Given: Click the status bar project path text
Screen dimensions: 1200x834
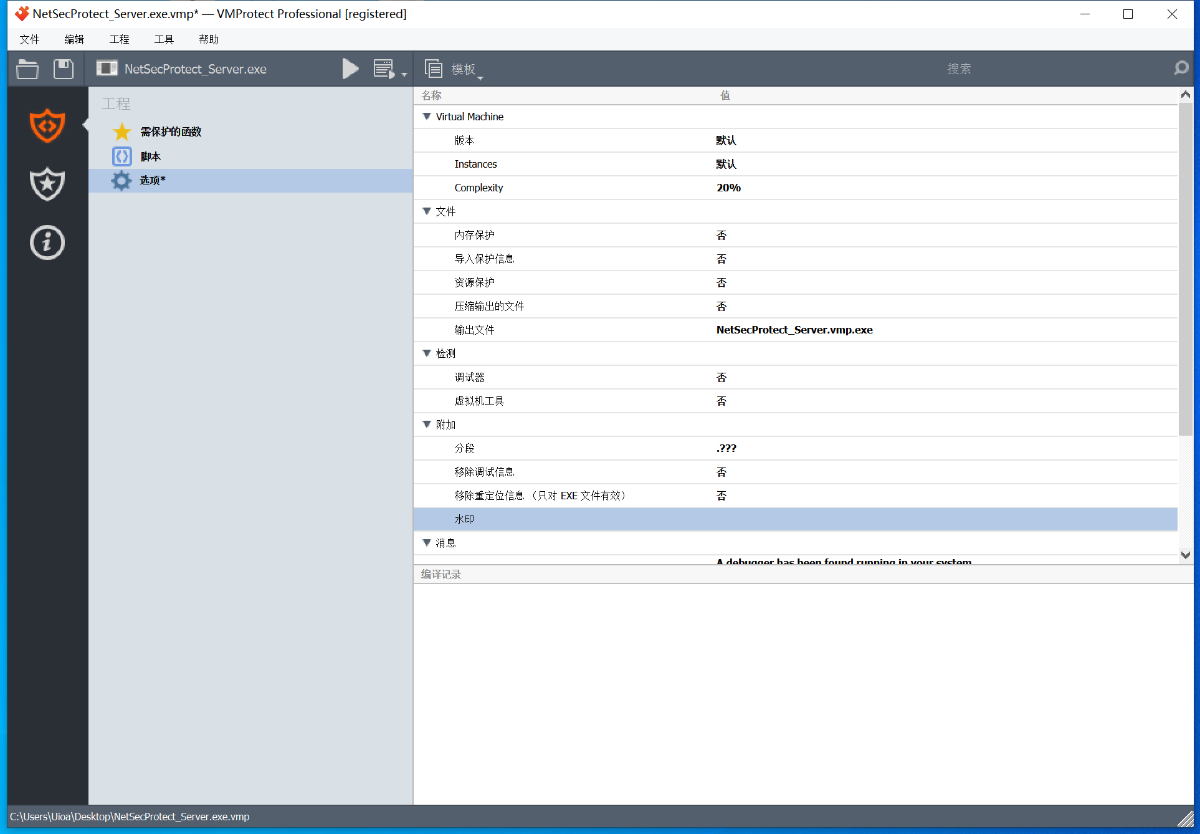Looking at the screenshot, I should point(129,817).
